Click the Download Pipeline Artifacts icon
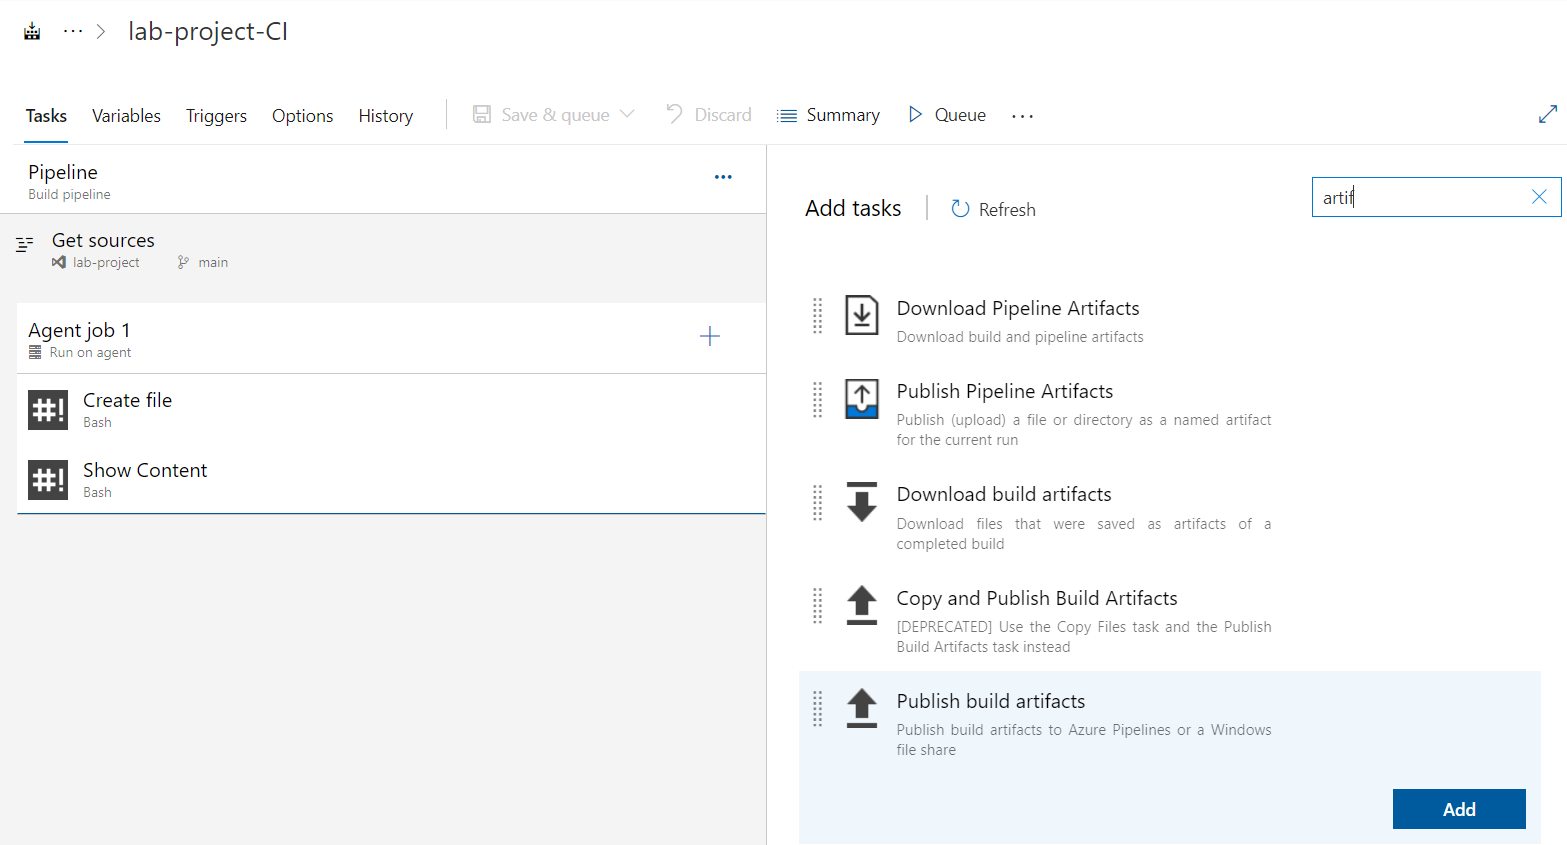 point(862,315)
